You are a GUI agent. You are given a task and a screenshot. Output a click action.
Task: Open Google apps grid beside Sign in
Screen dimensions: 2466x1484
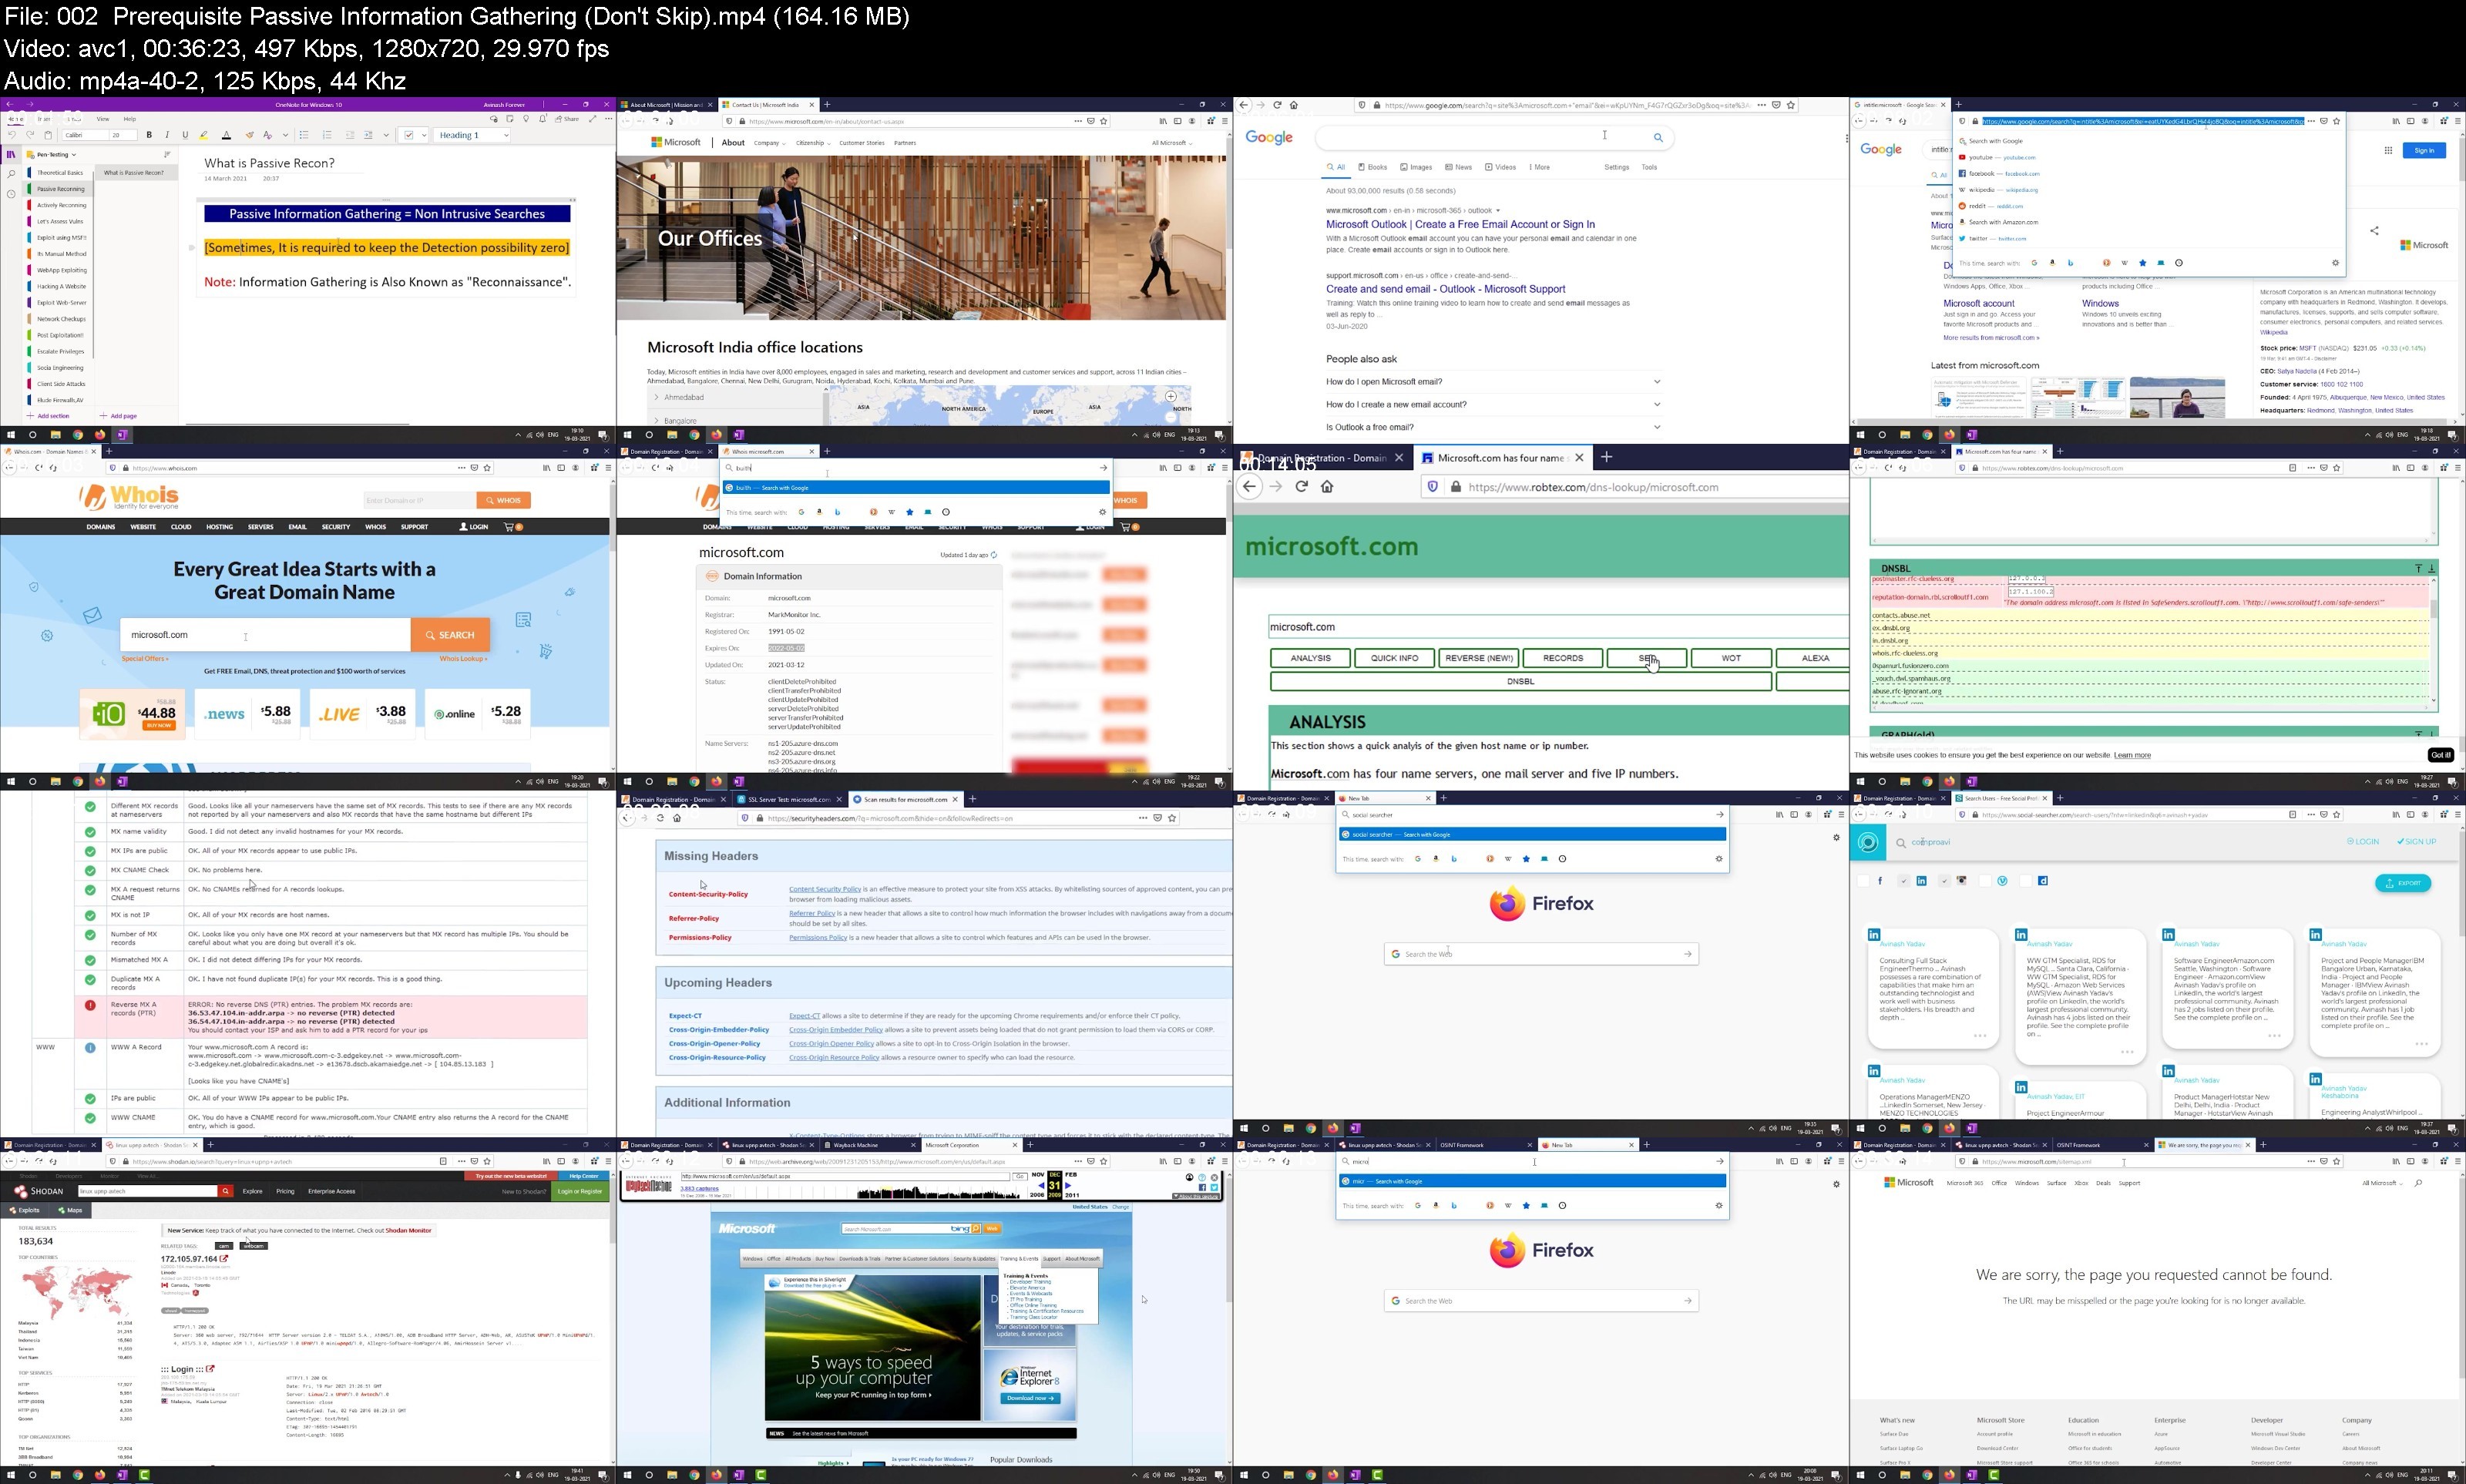(x=2388, y=150)
